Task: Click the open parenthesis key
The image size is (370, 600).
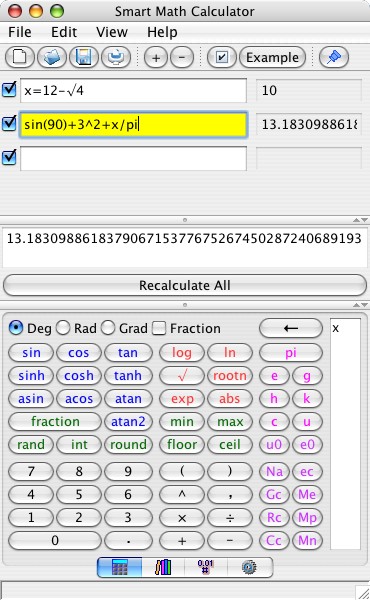Action: [x=182, y=471]
